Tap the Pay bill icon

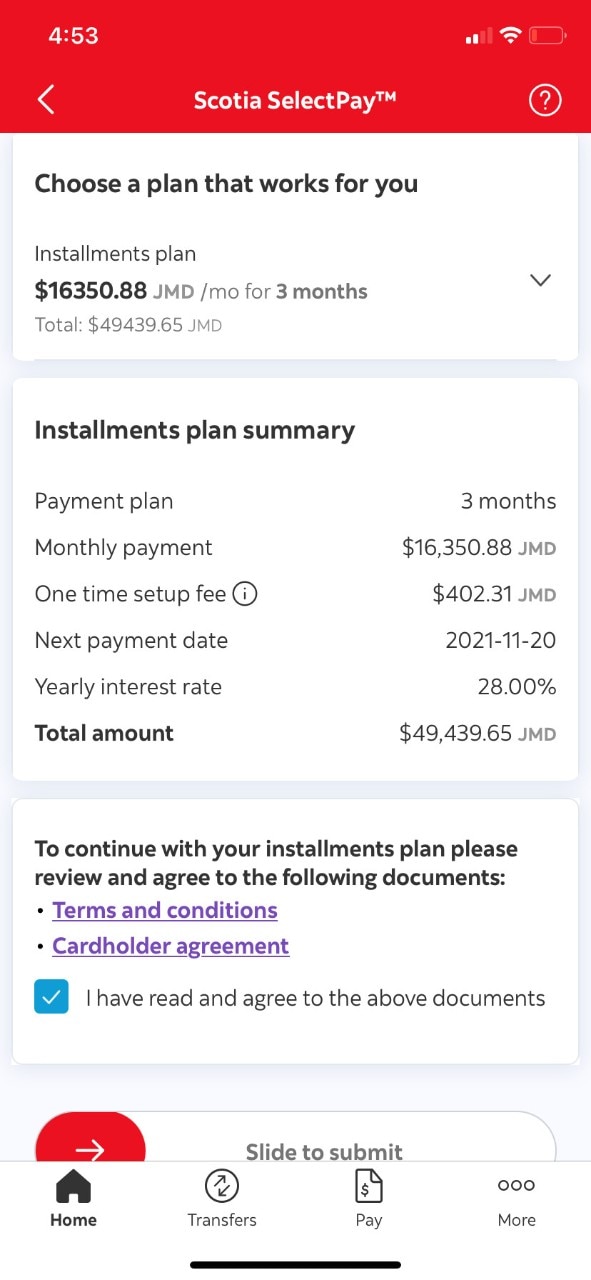(x=369, y=1187)
